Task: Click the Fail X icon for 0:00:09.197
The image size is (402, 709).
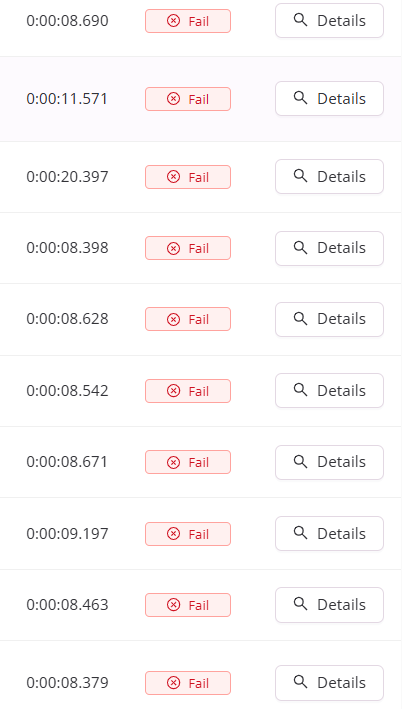Action: point(173,534)
